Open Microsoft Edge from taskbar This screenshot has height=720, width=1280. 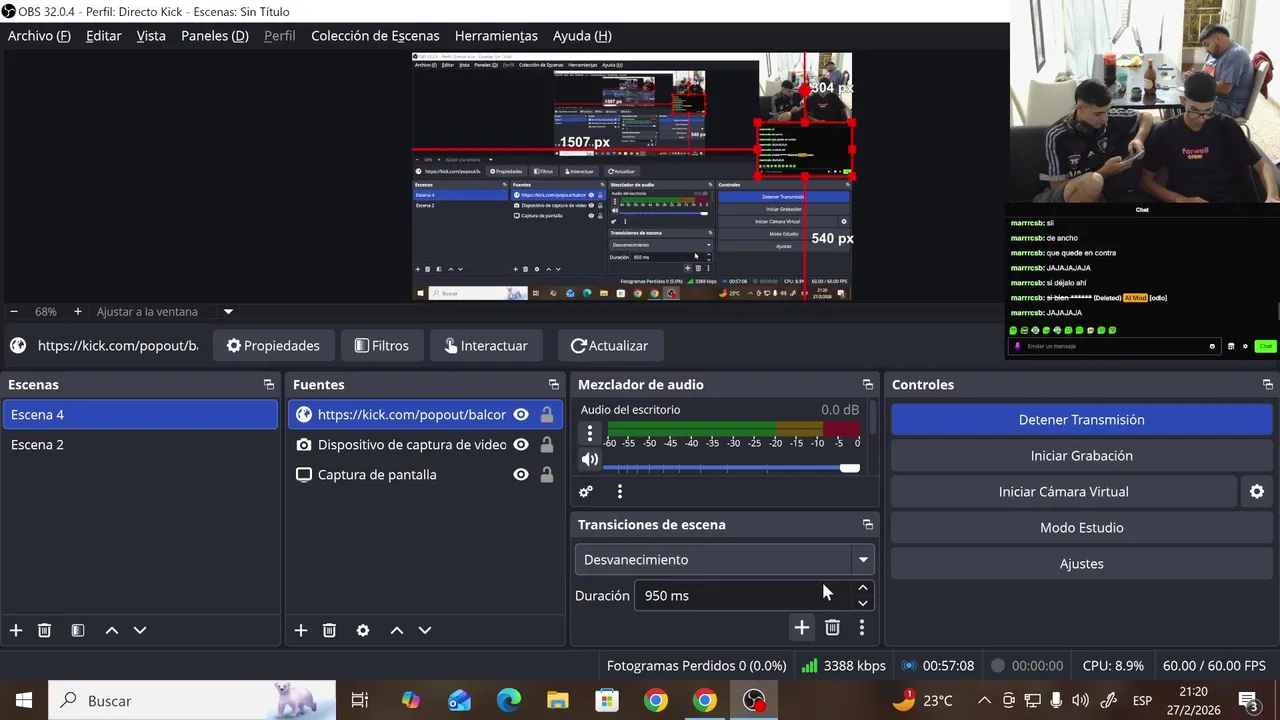[509, 701]
